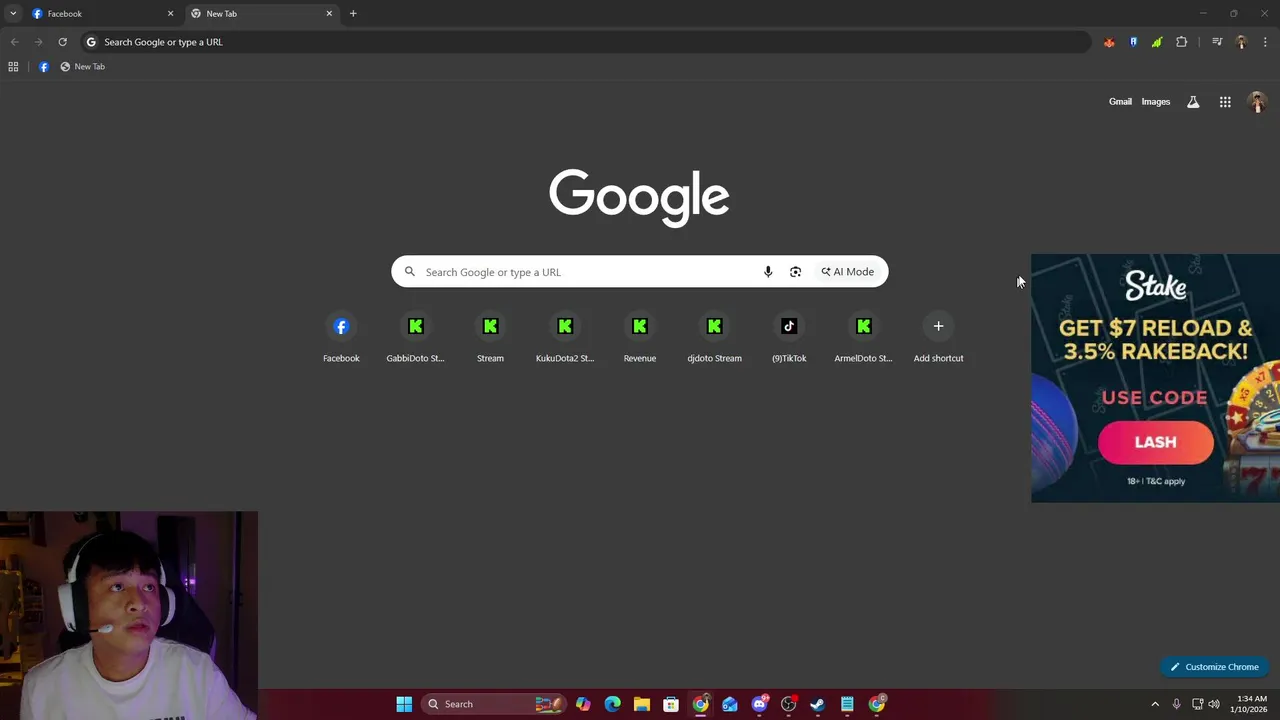Open the volume speaker control
Screen dimensions: 1280x720
1214,704
